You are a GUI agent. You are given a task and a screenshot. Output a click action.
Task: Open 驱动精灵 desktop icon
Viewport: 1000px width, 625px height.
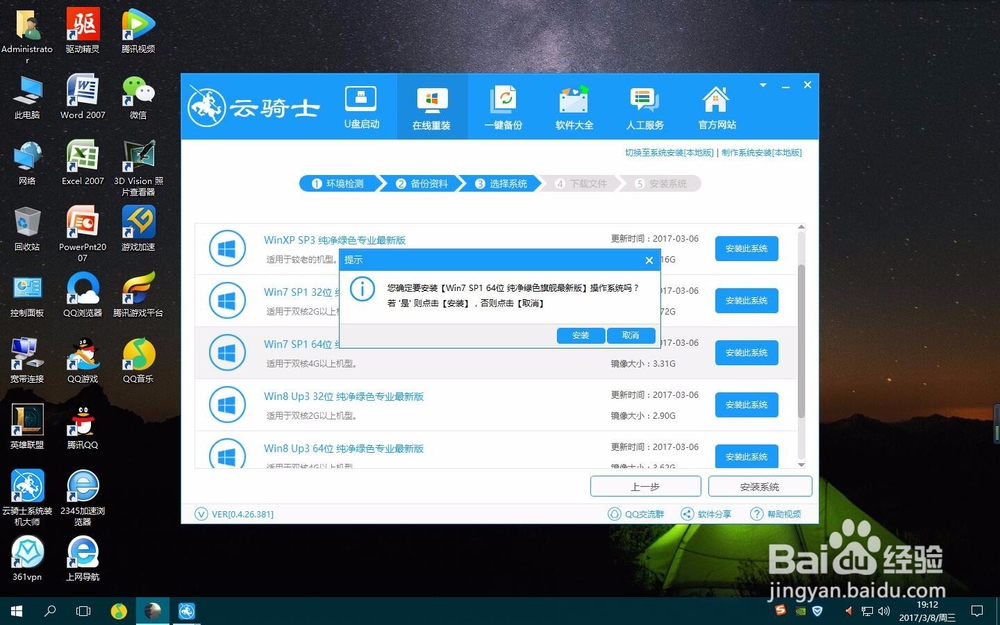pos(83,31)
